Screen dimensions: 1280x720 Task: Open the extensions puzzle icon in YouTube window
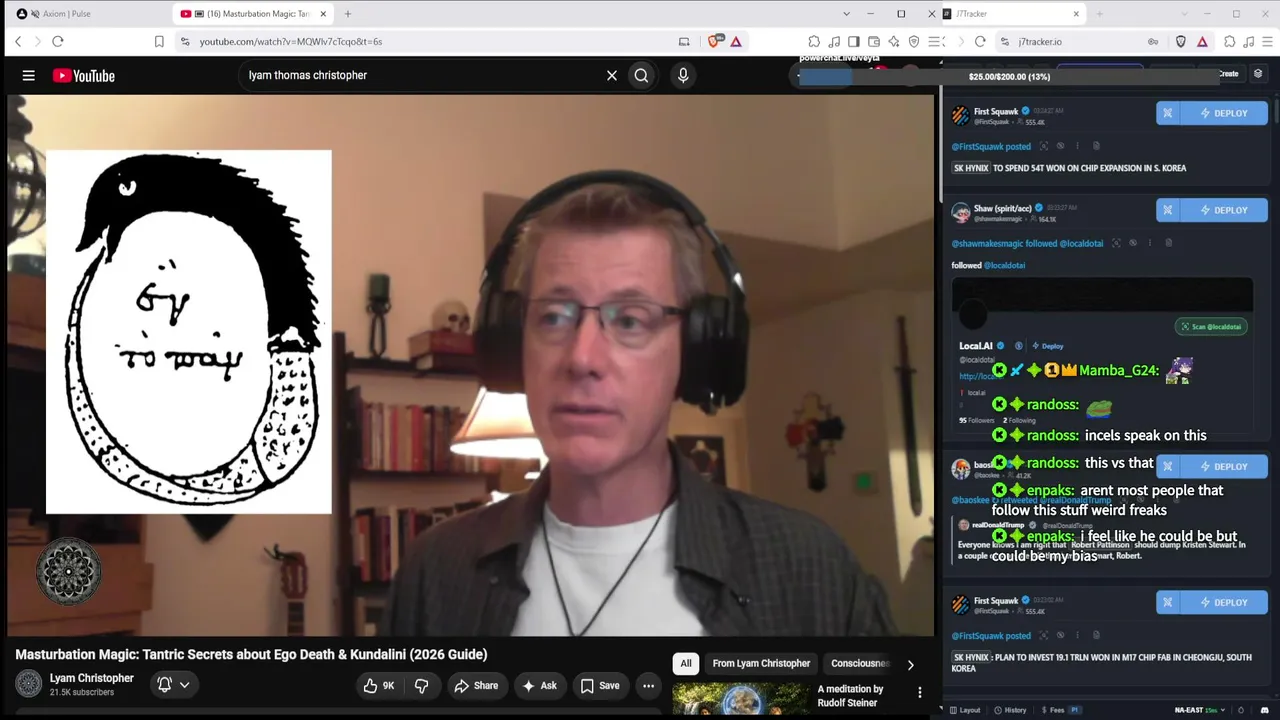814,41
